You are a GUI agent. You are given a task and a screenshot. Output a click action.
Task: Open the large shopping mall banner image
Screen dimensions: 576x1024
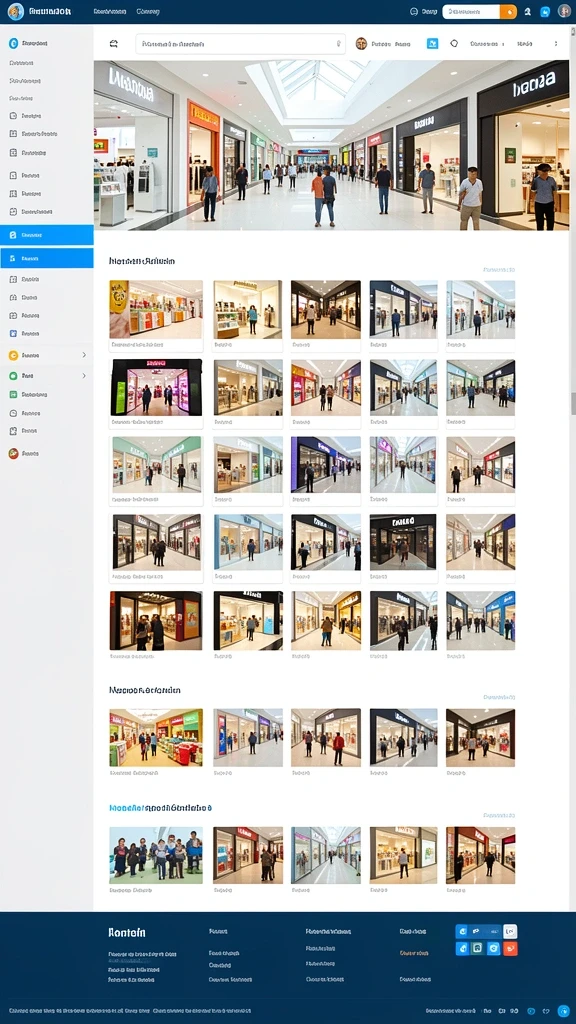[x=331, y=145]
